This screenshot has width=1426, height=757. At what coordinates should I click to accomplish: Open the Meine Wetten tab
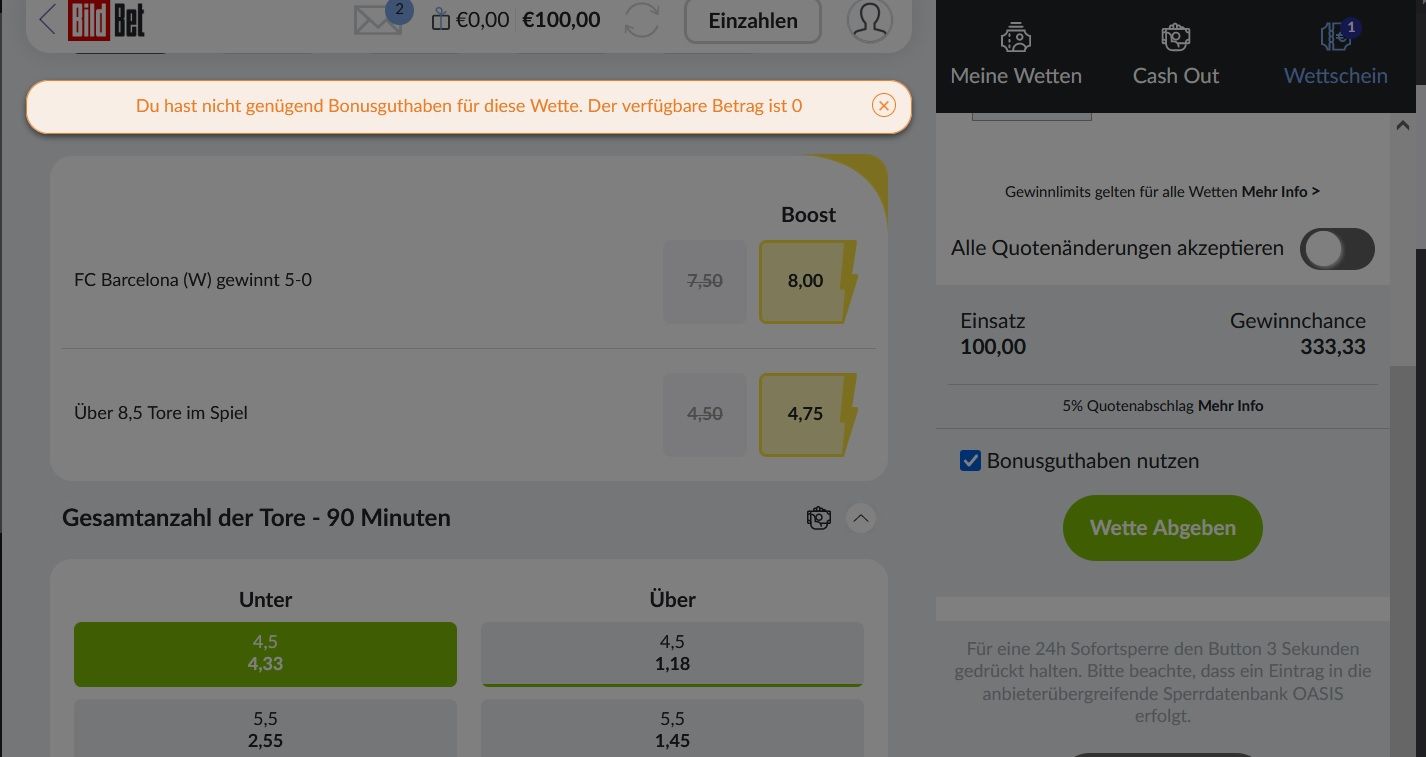1016,55
